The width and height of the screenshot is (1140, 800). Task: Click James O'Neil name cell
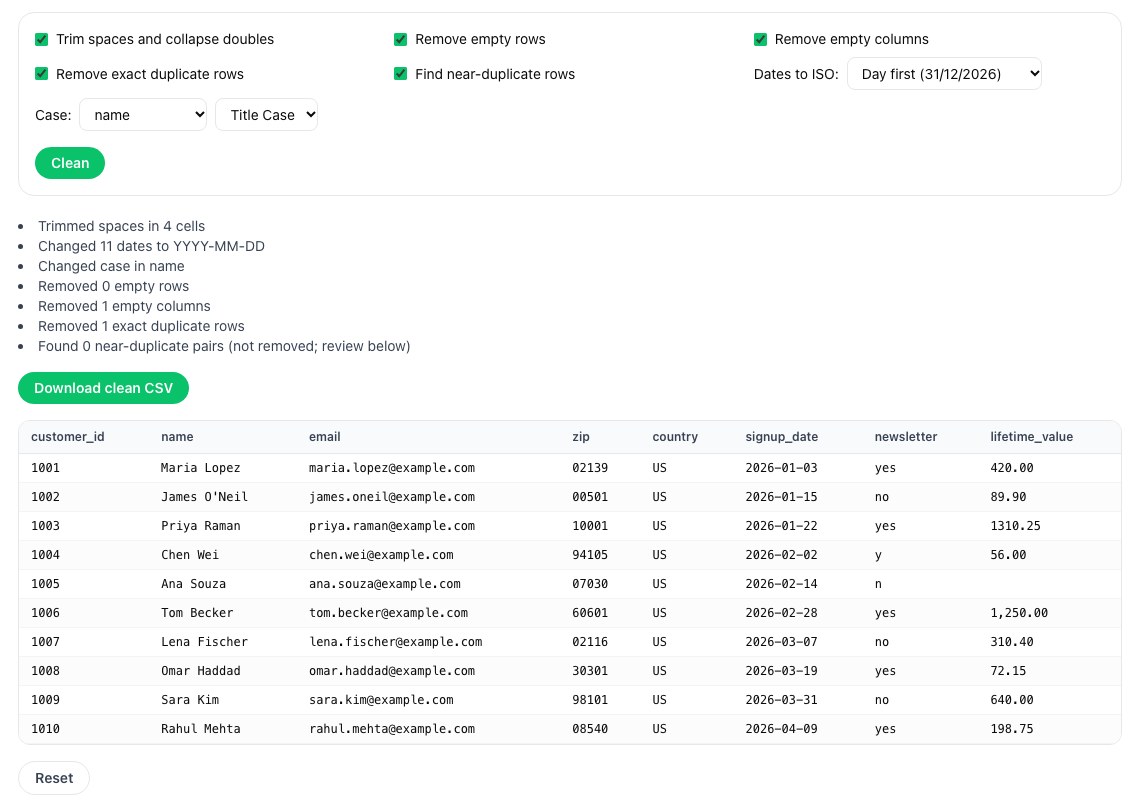click(204, 497)
